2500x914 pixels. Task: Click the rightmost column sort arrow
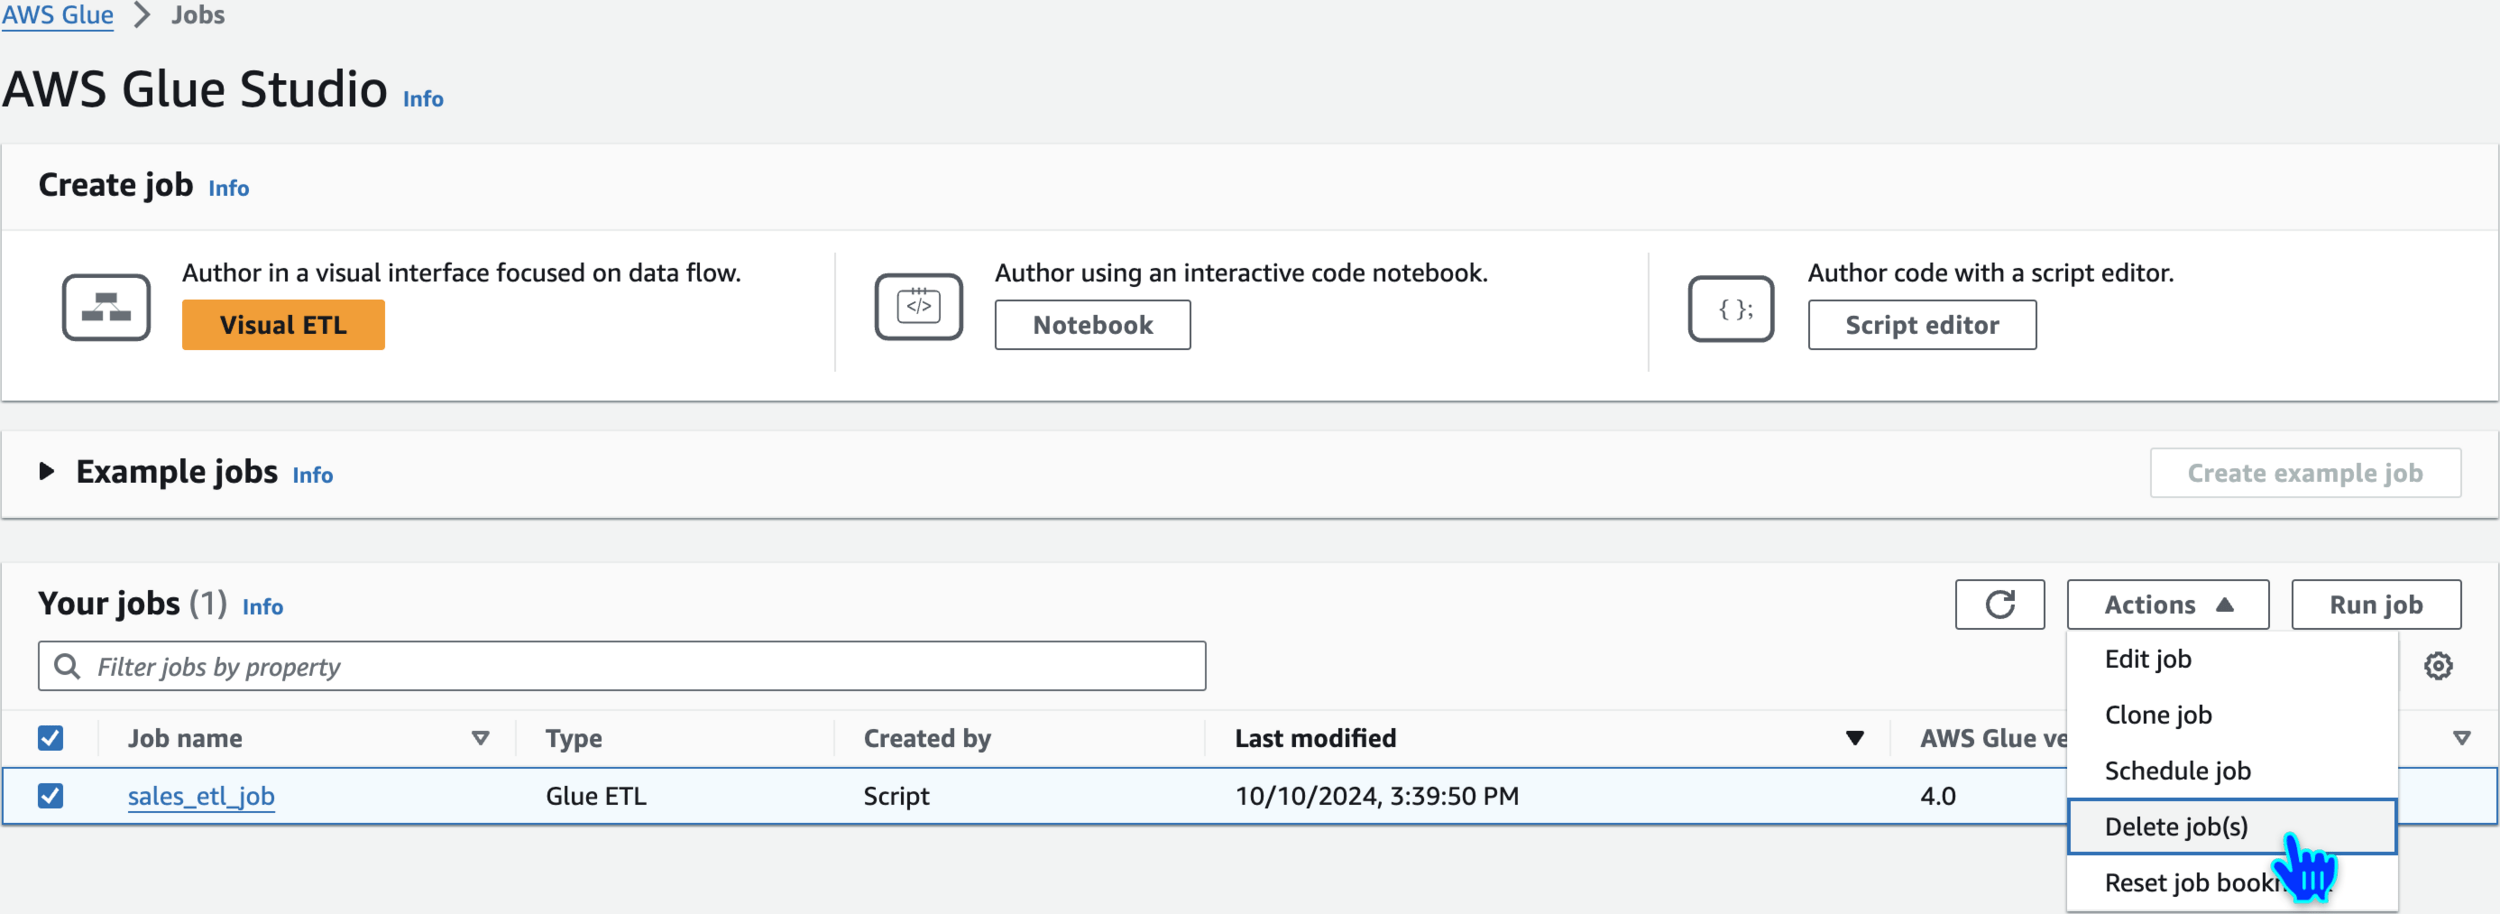(x=2462, y=738)
